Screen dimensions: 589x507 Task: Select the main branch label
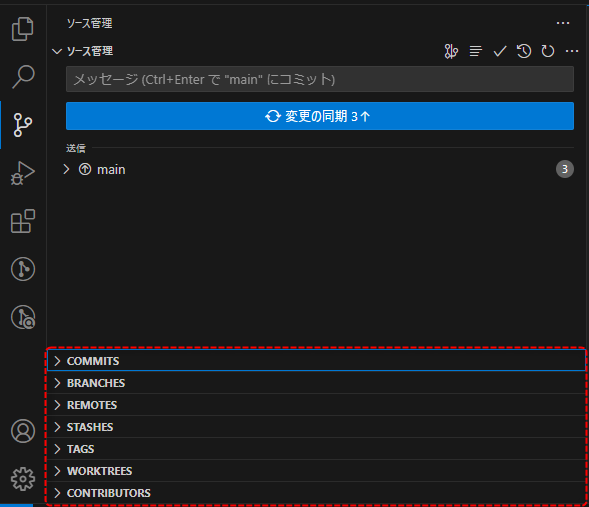(111, 170)
